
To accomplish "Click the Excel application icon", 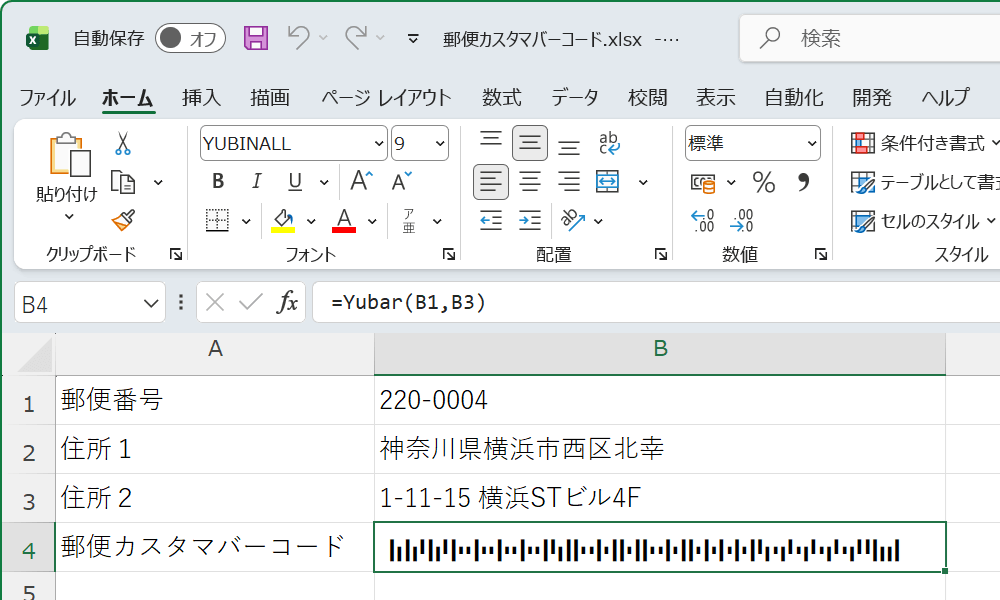I will click(38, 38).
